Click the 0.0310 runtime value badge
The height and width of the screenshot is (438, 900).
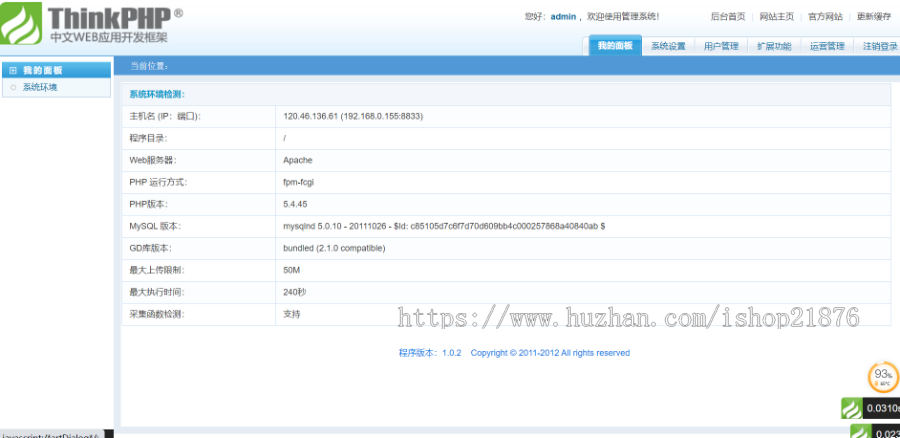[881, 408]
